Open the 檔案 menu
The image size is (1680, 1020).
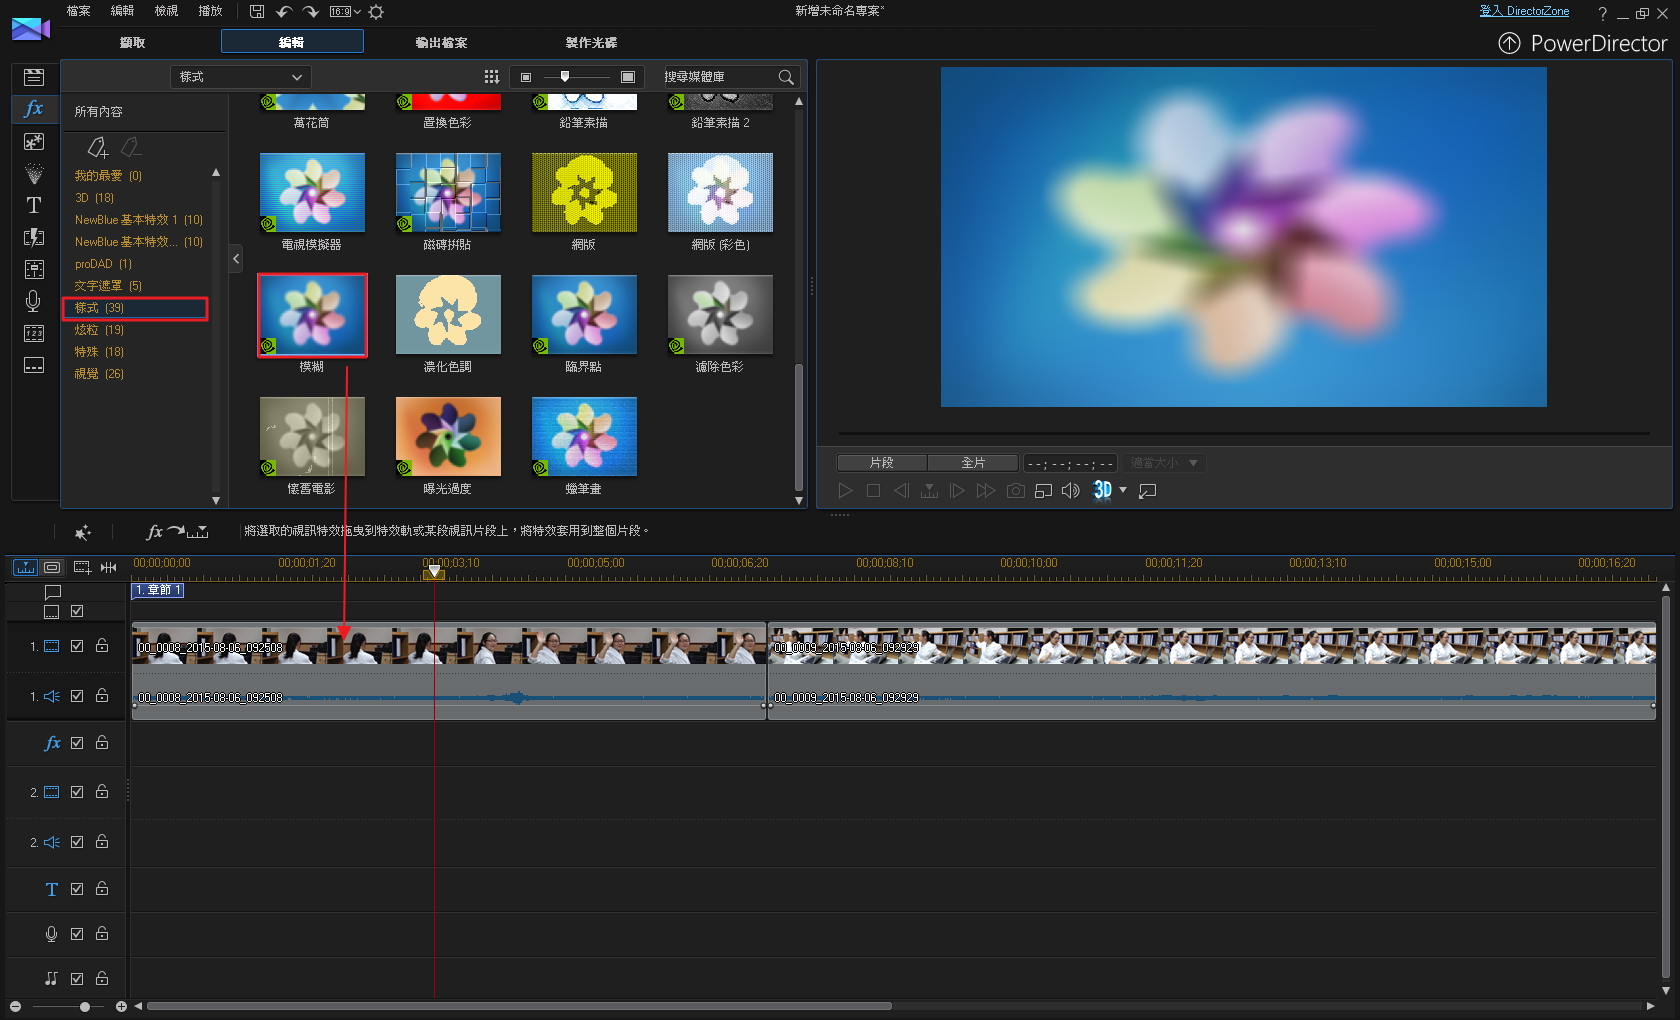coord(78,11)
